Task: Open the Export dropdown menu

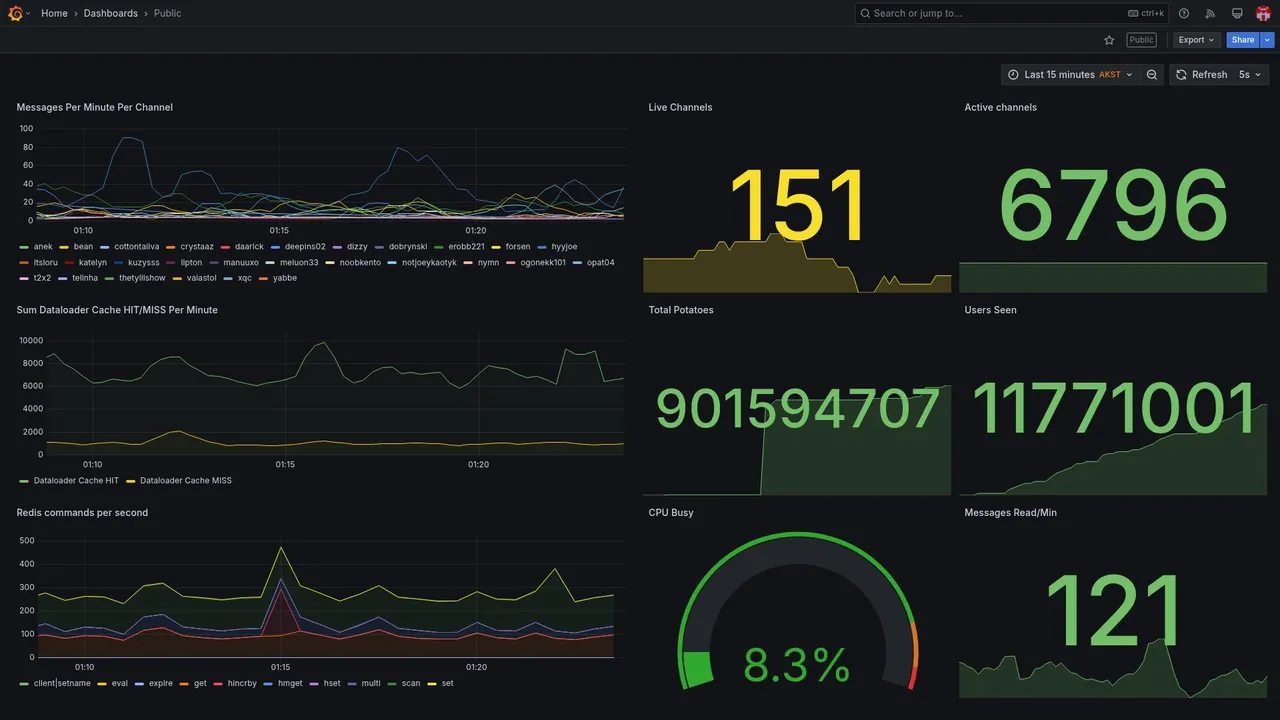Action: [1196, 40]
